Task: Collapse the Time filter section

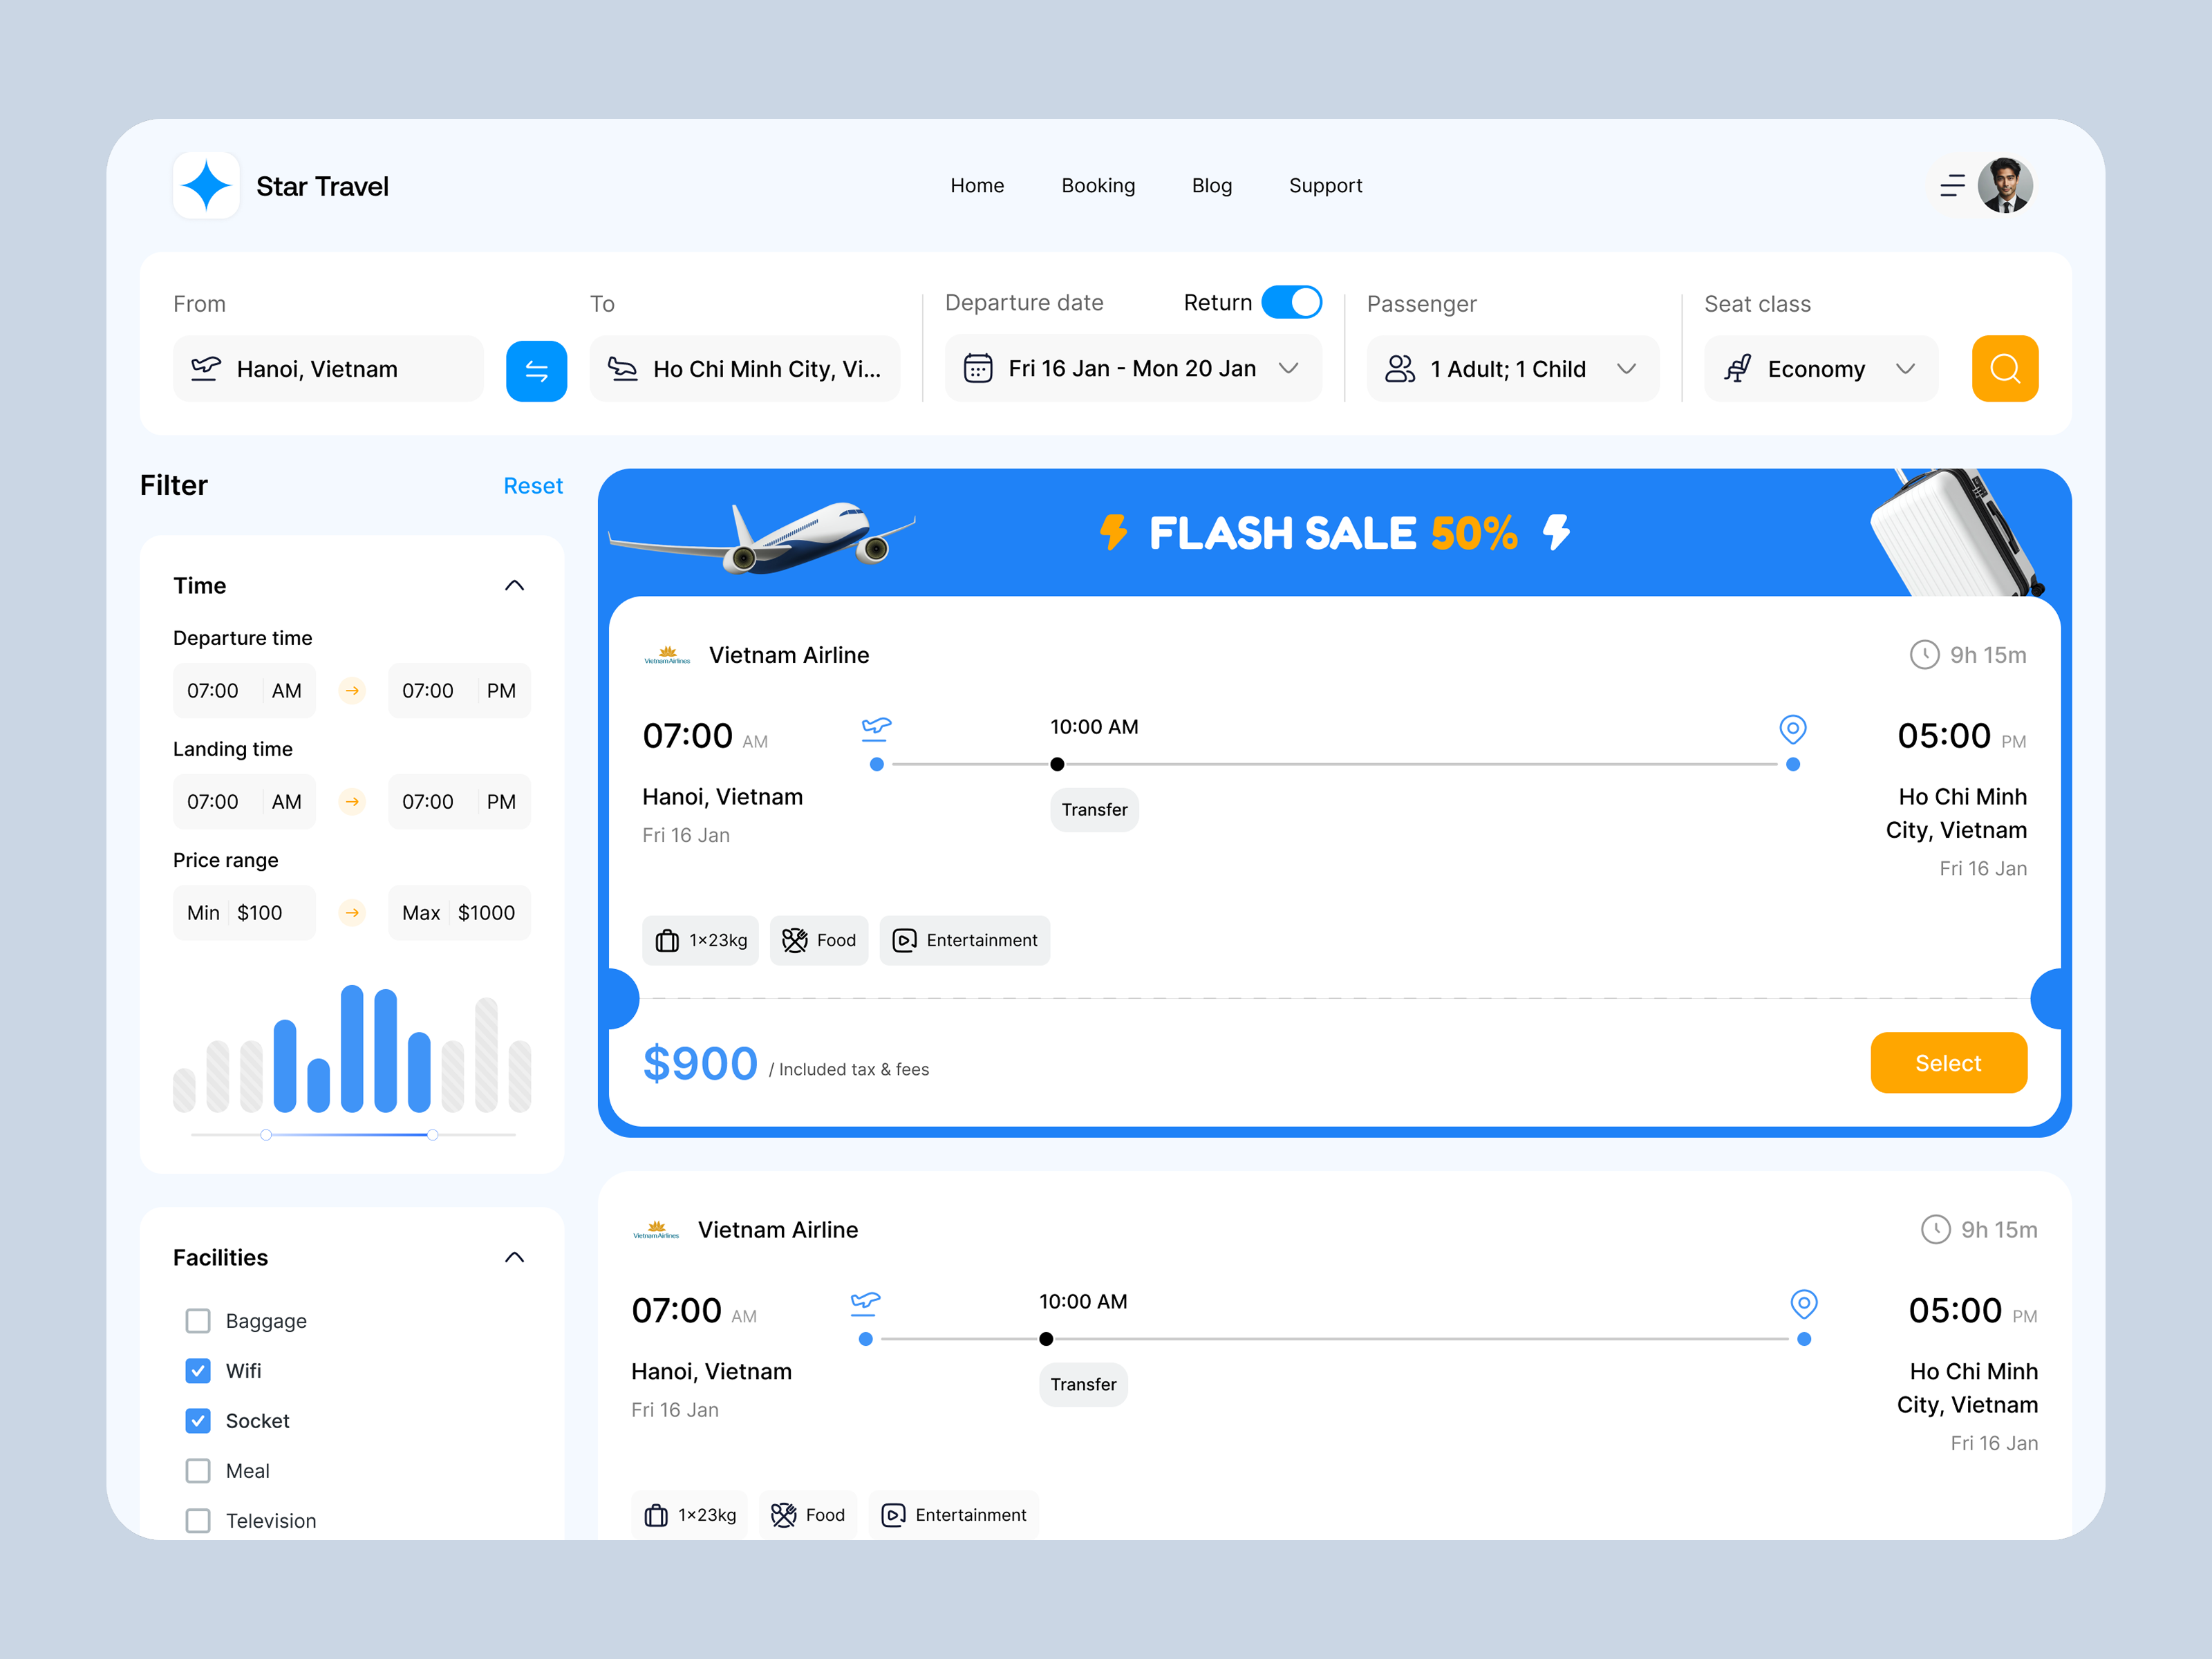Action: [514, 586]
